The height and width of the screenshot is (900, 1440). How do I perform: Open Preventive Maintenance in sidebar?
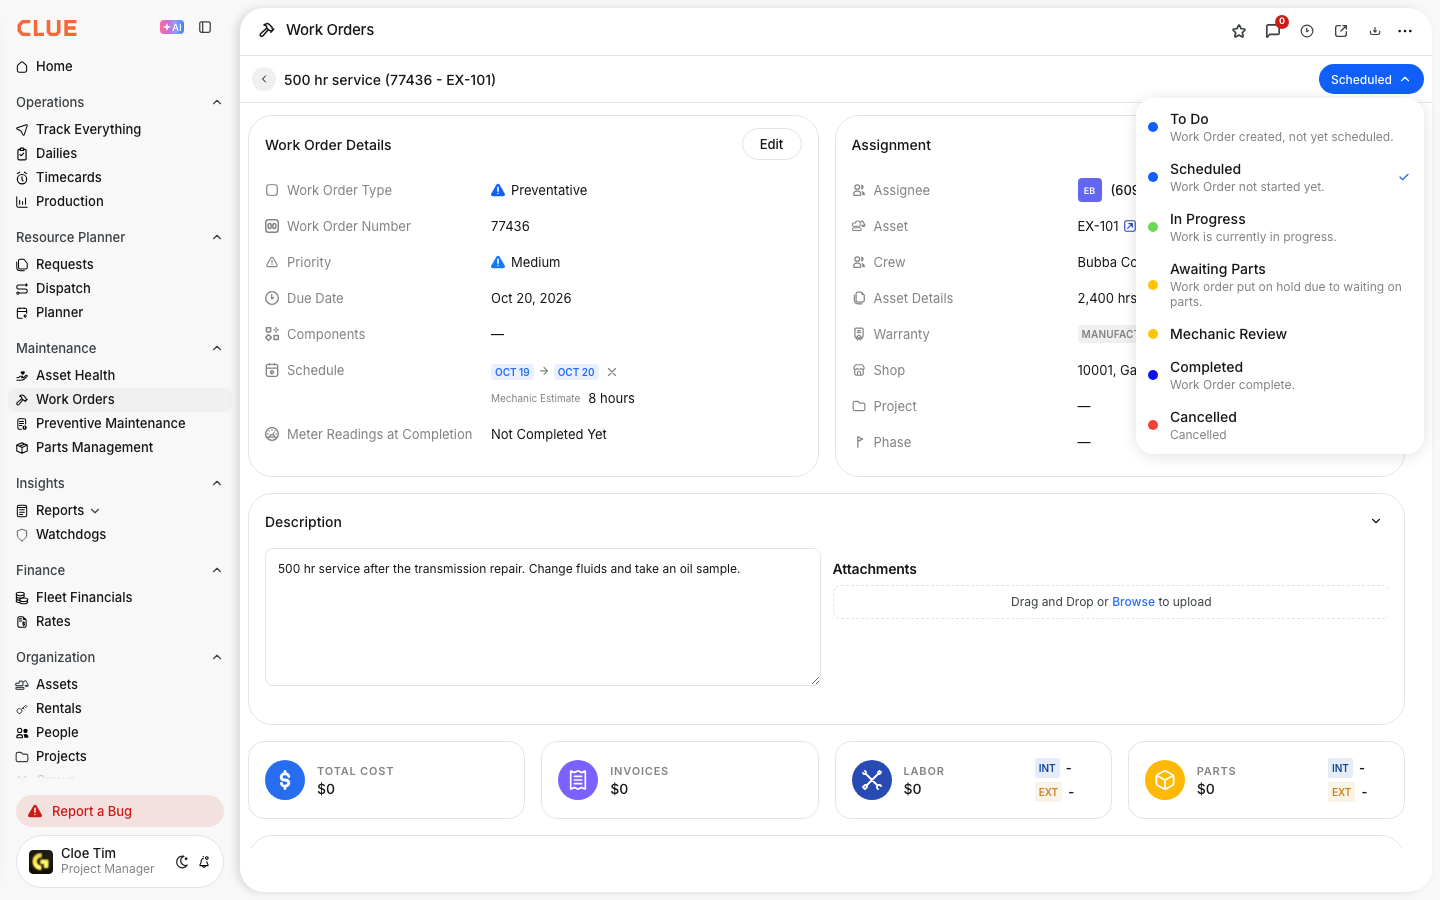[x=120, y=423]
